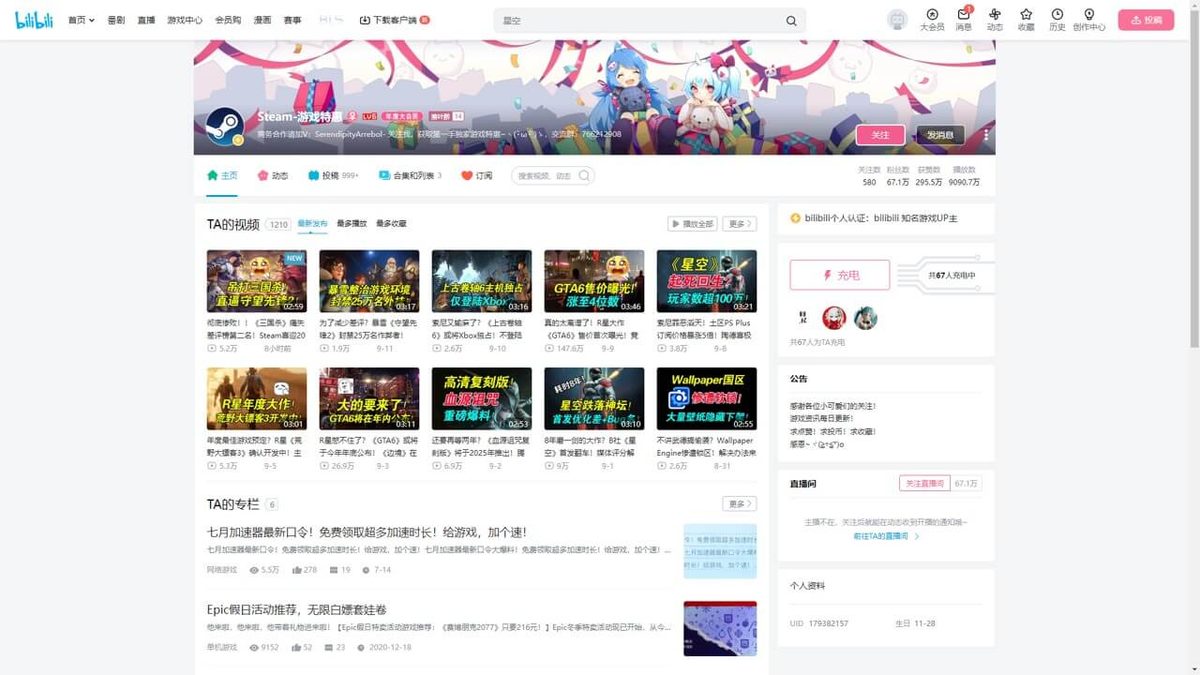Switch to the 主页 tab

coord(222,175)
